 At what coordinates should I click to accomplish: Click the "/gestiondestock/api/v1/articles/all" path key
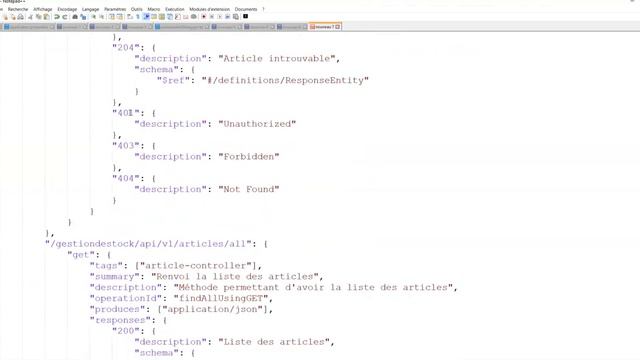click(148, 244)
